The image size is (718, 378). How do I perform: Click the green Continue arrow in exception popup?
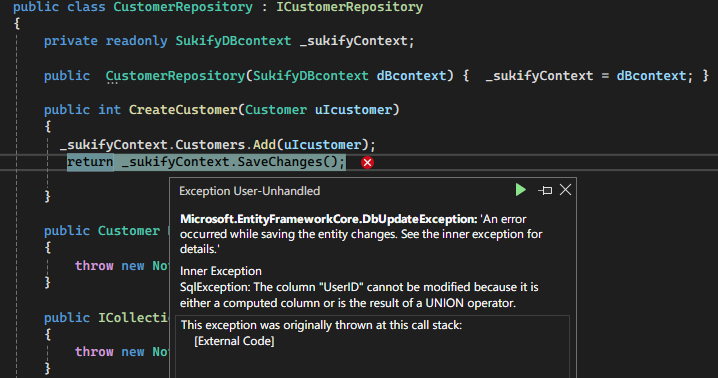pyautogui.click(x=521, y=190)
